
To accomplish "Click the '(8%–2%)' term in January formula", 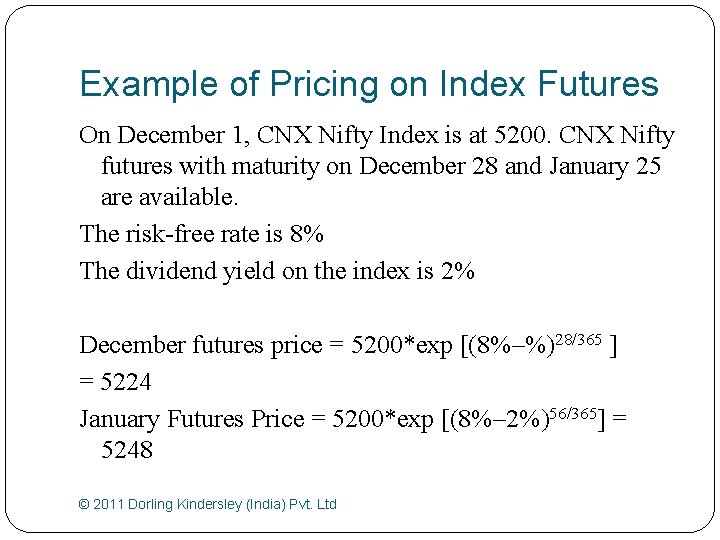I will (500, 420).
